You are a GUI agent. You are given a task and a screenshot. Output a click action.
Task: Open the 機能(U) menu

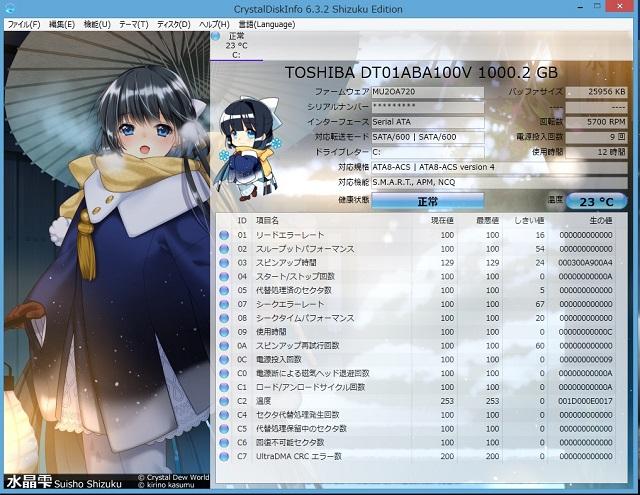97,24
